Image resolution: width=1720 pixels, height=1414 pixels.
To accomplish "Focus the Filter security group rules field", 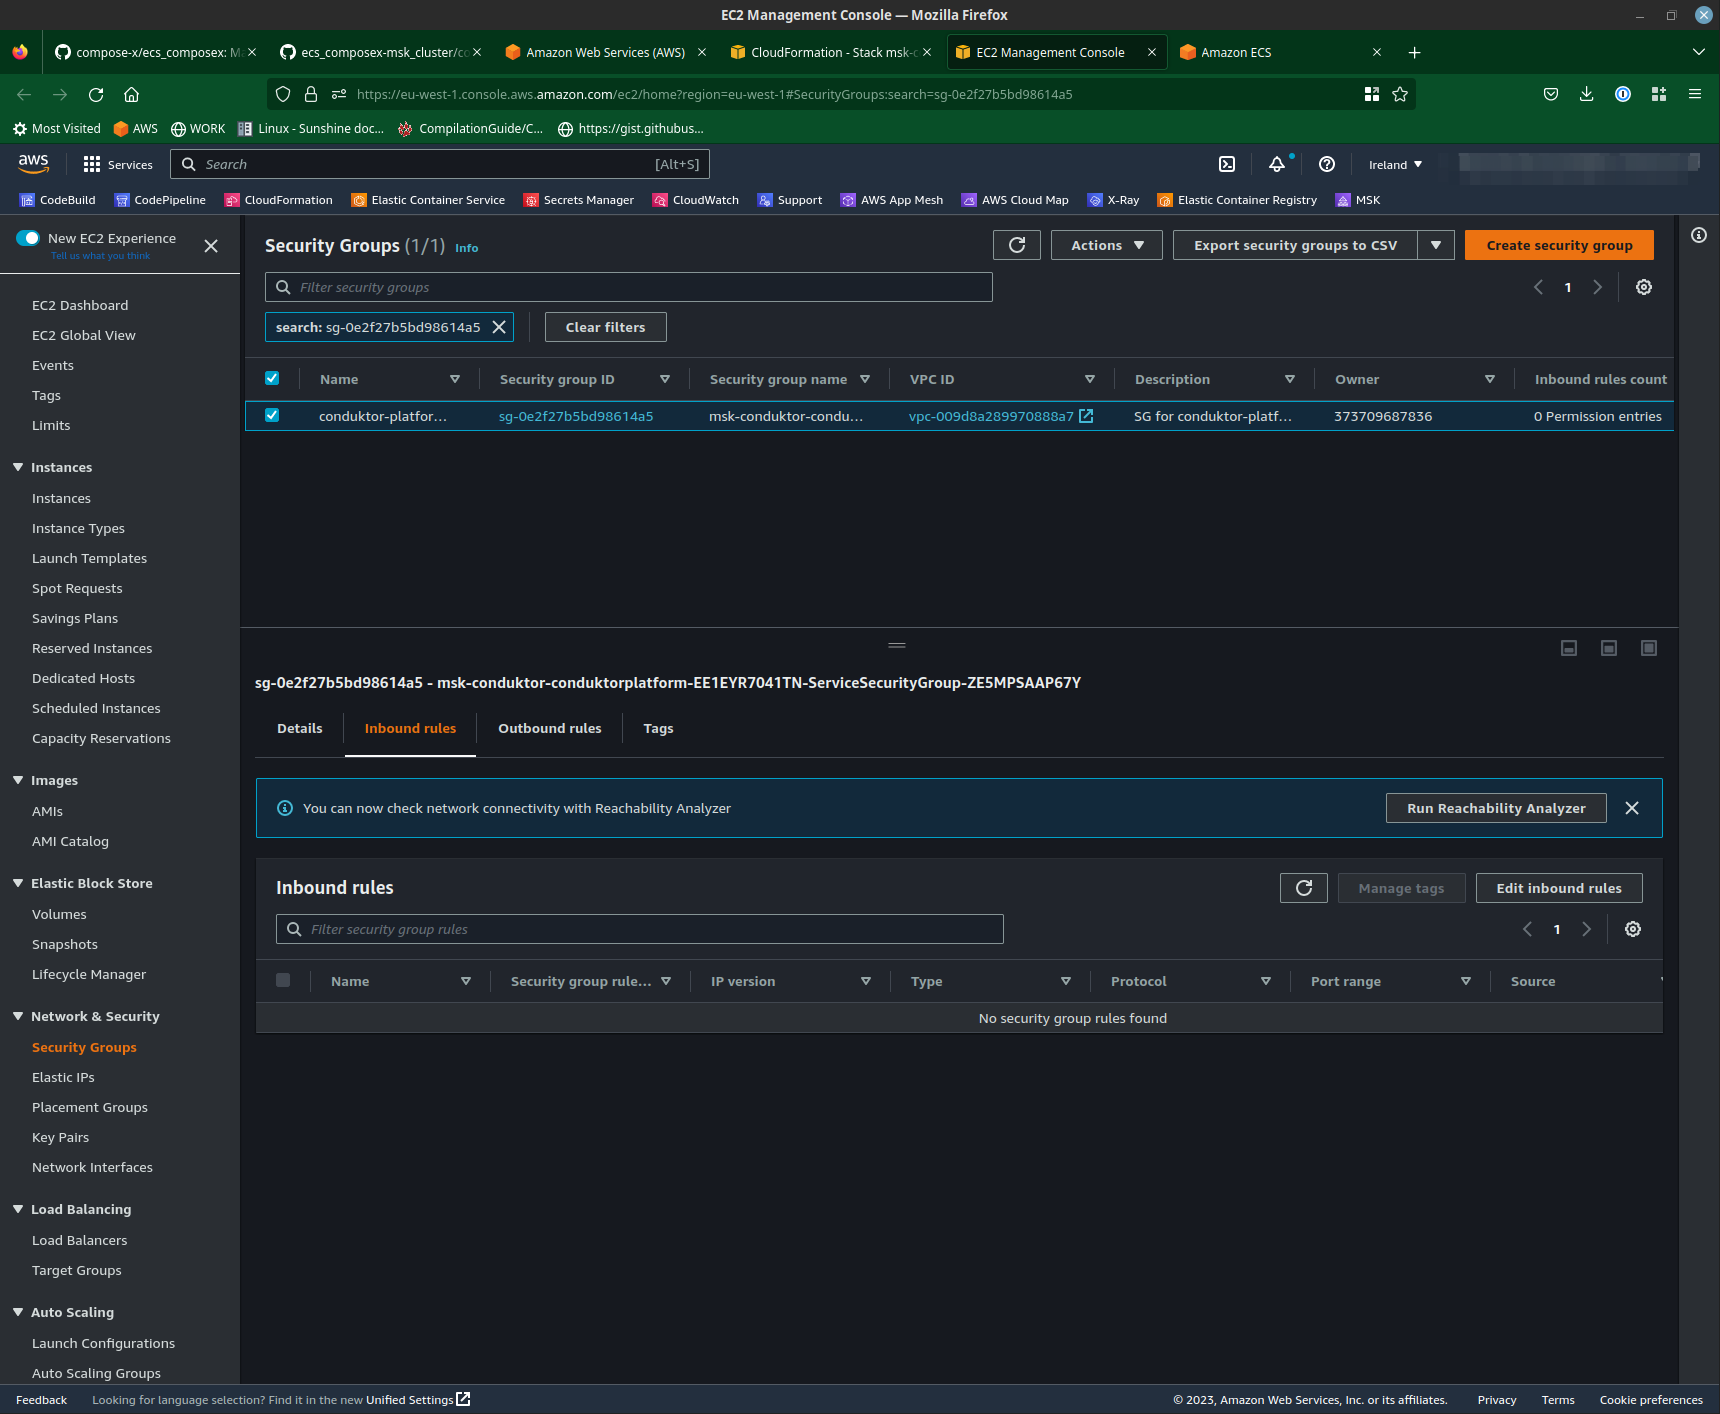I will (639, 929).
